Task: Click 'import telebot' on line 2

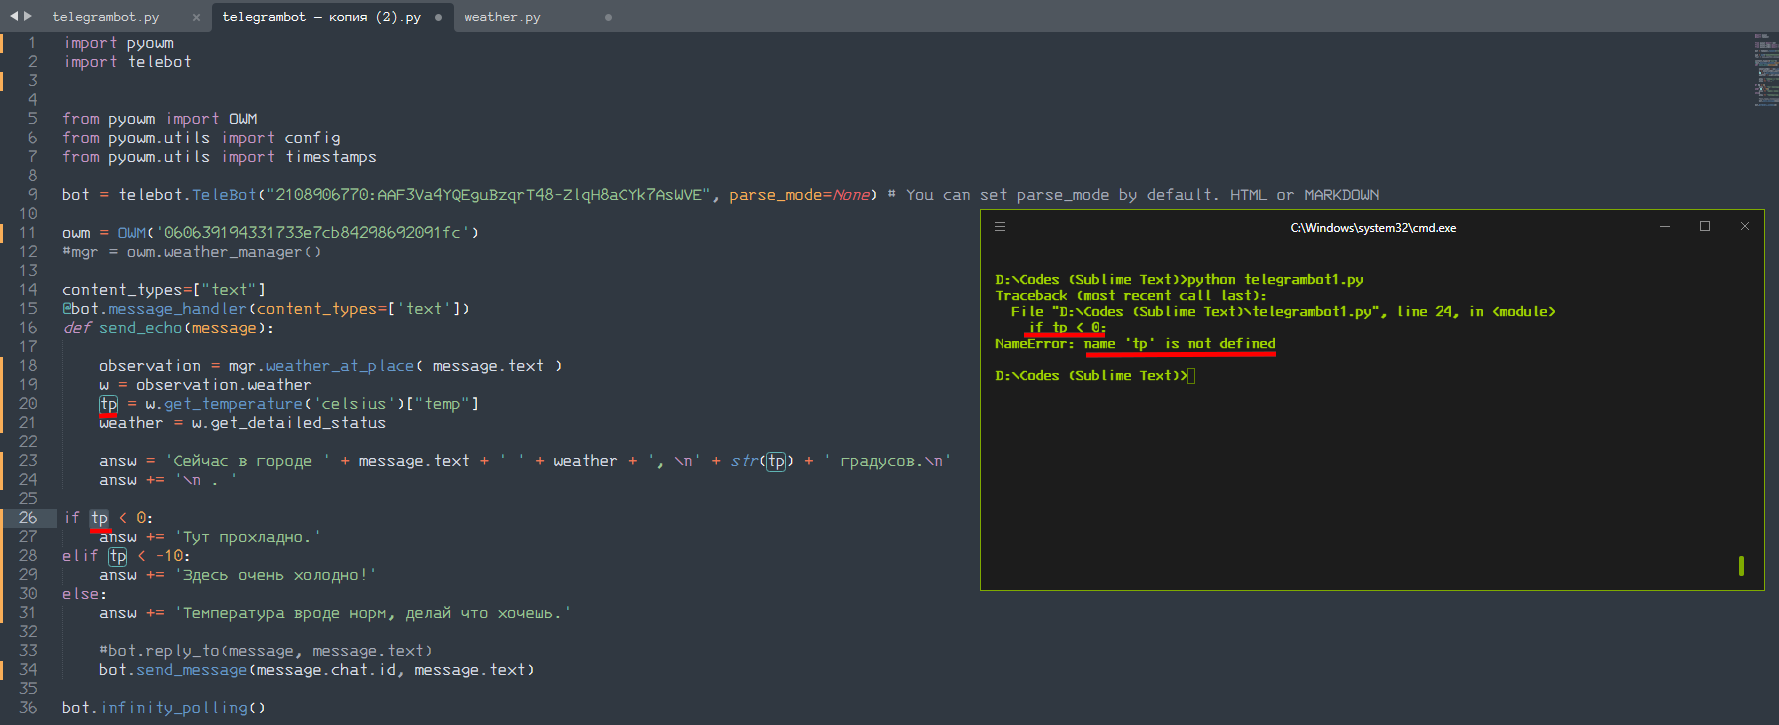Action: point(127,62)
